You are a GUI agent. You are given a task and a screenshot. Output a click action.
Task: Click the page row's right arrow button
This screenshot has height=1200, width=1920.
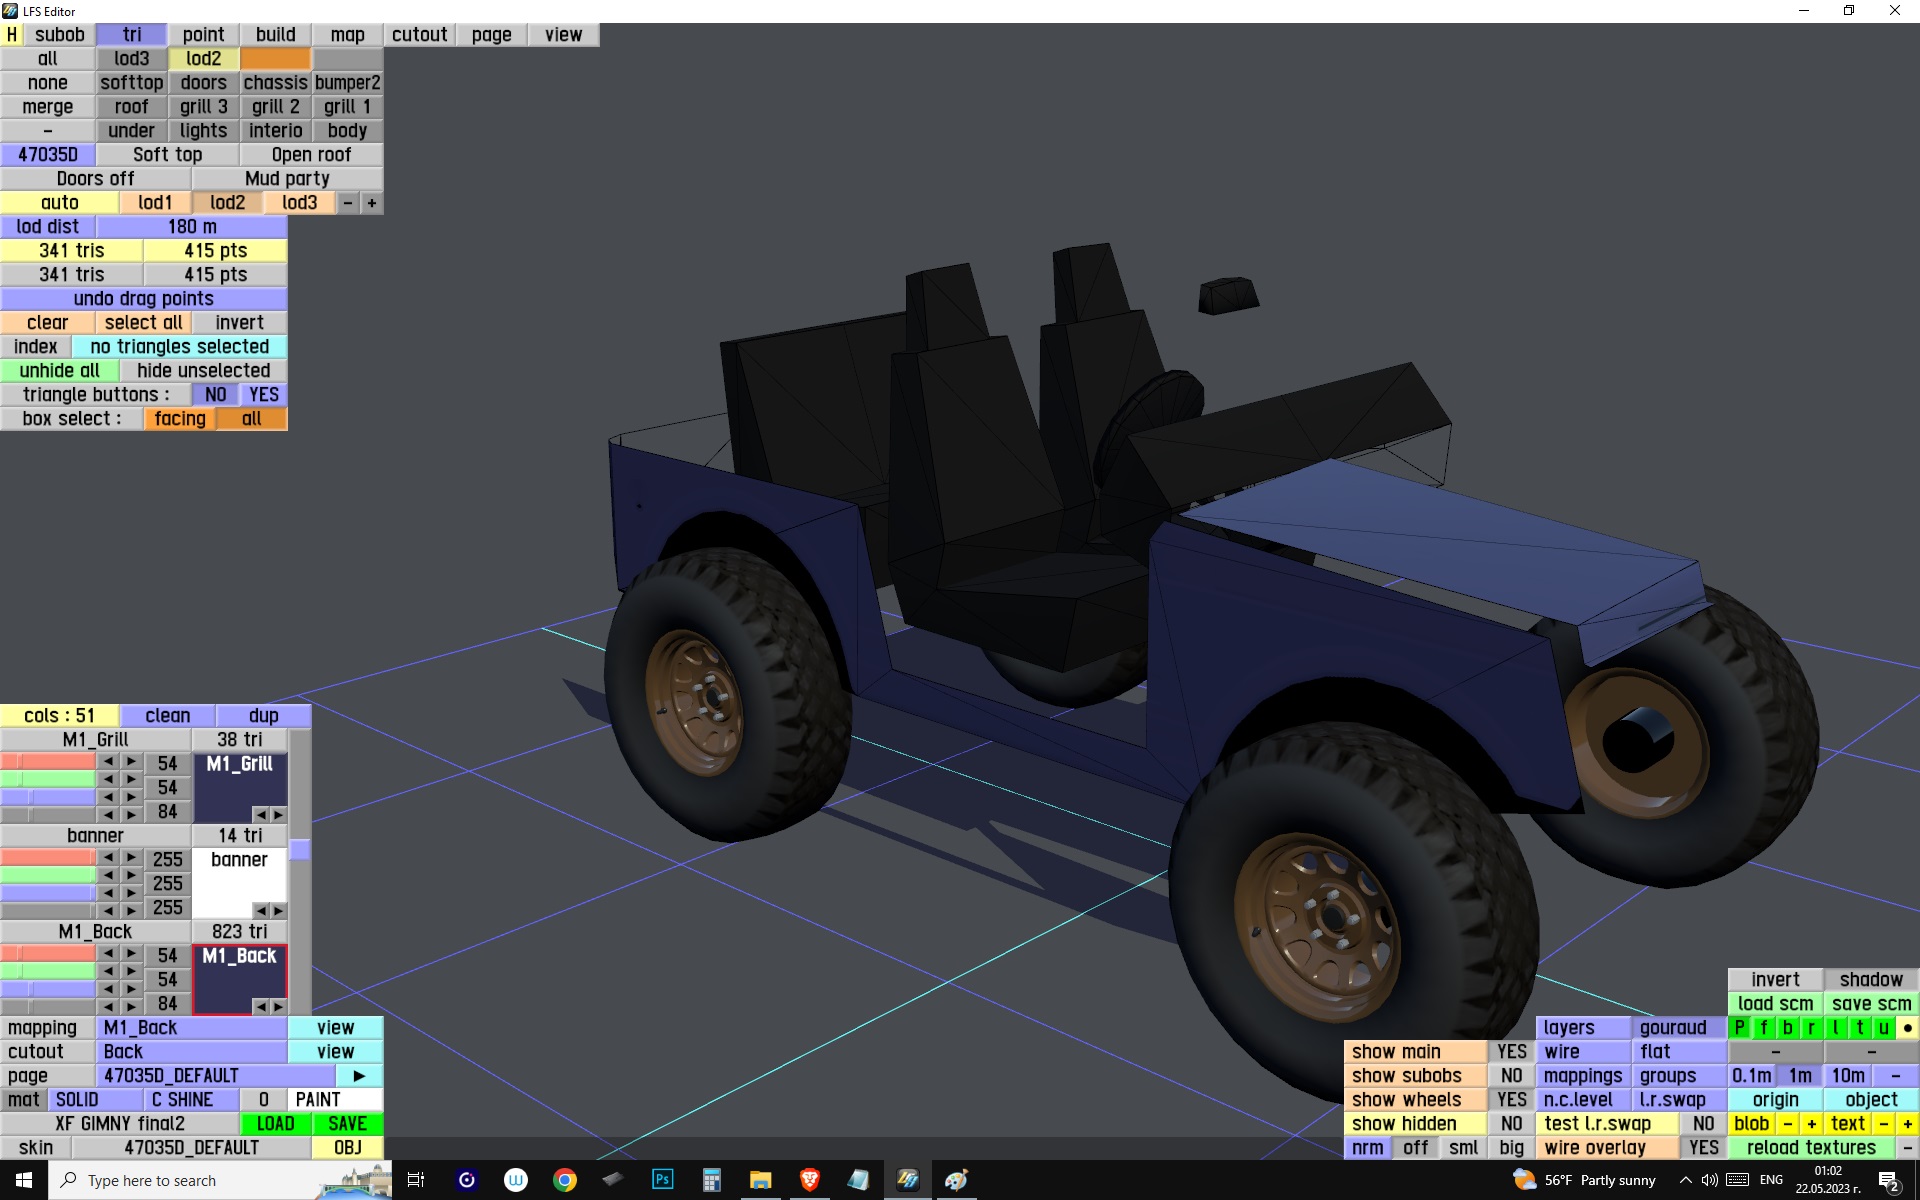[359, 1076]
